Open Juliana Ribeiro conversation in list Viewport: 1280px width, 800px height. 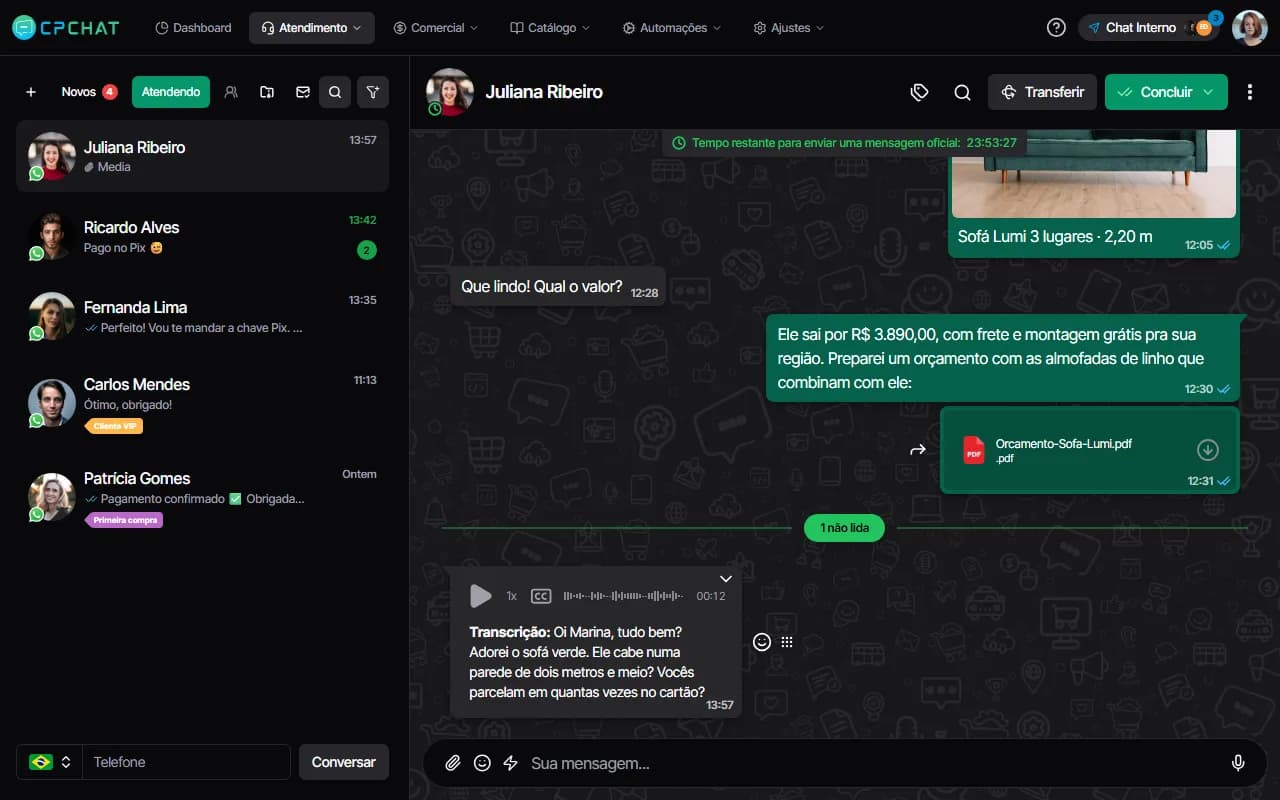tap(202, 156)
